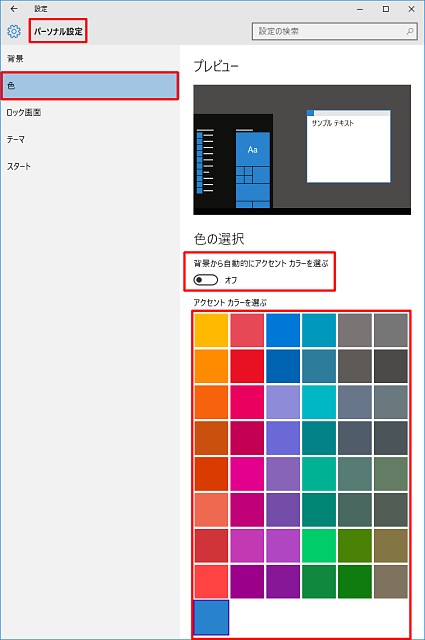Click the search magnifier icon
425x640 pixels.
409,31
